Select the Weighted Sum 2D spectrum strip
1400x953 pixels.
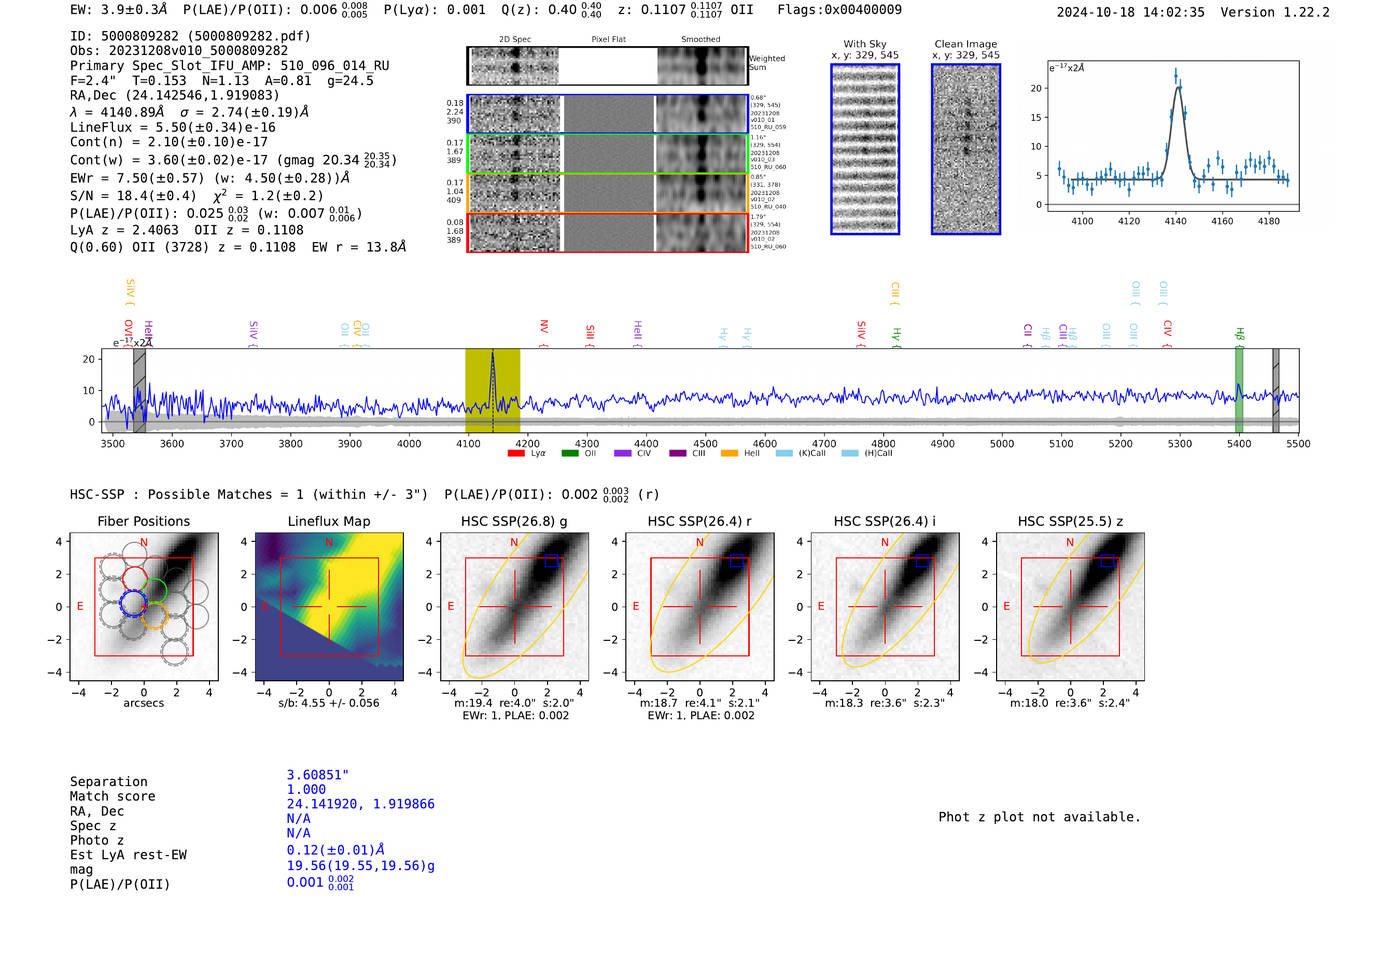[607, 66]
